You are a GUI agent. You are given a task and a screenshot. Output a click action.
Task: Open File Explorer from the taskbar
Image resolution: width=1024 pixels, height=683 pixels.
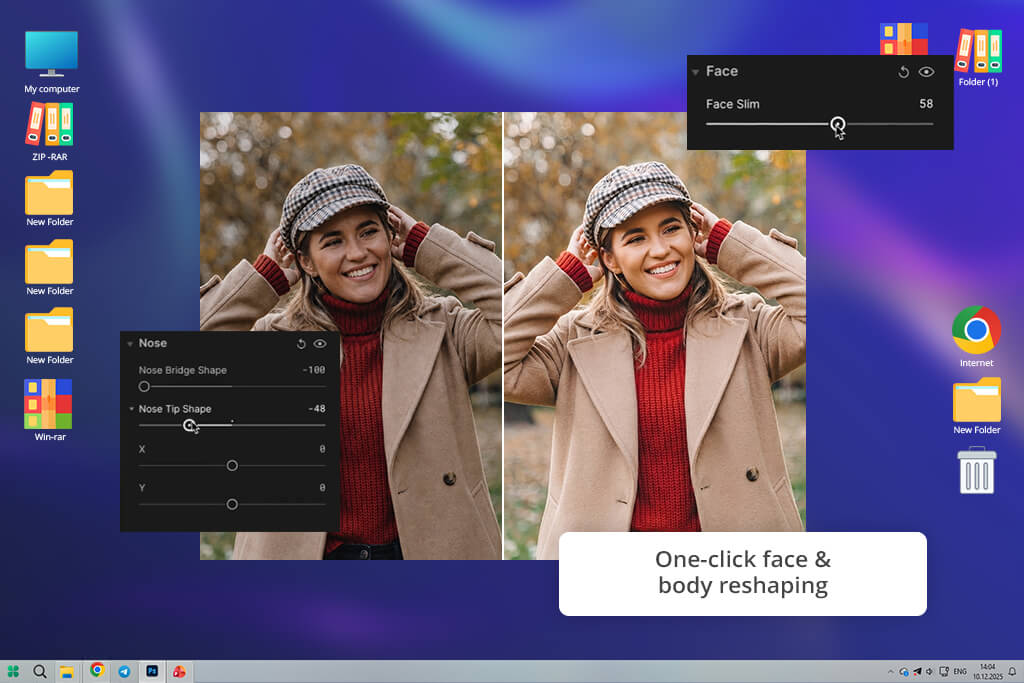point(67,671)
